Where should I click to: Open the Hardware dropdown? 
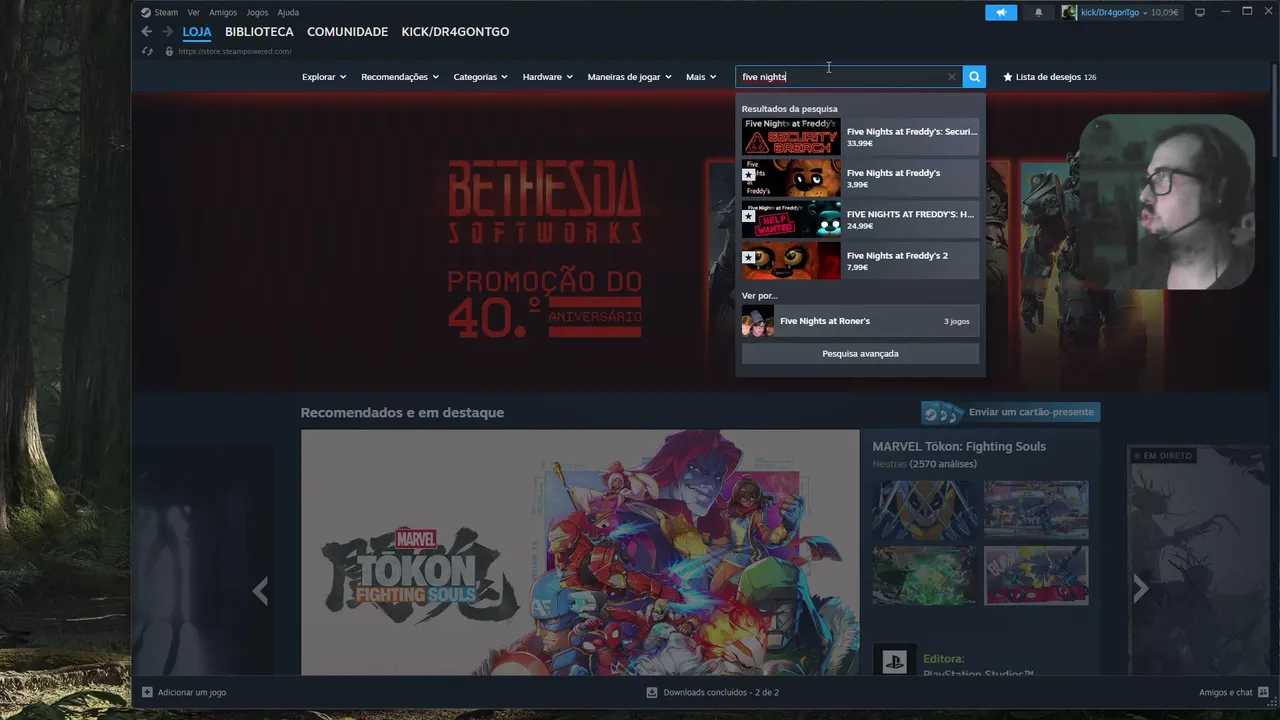click(547, 77)
